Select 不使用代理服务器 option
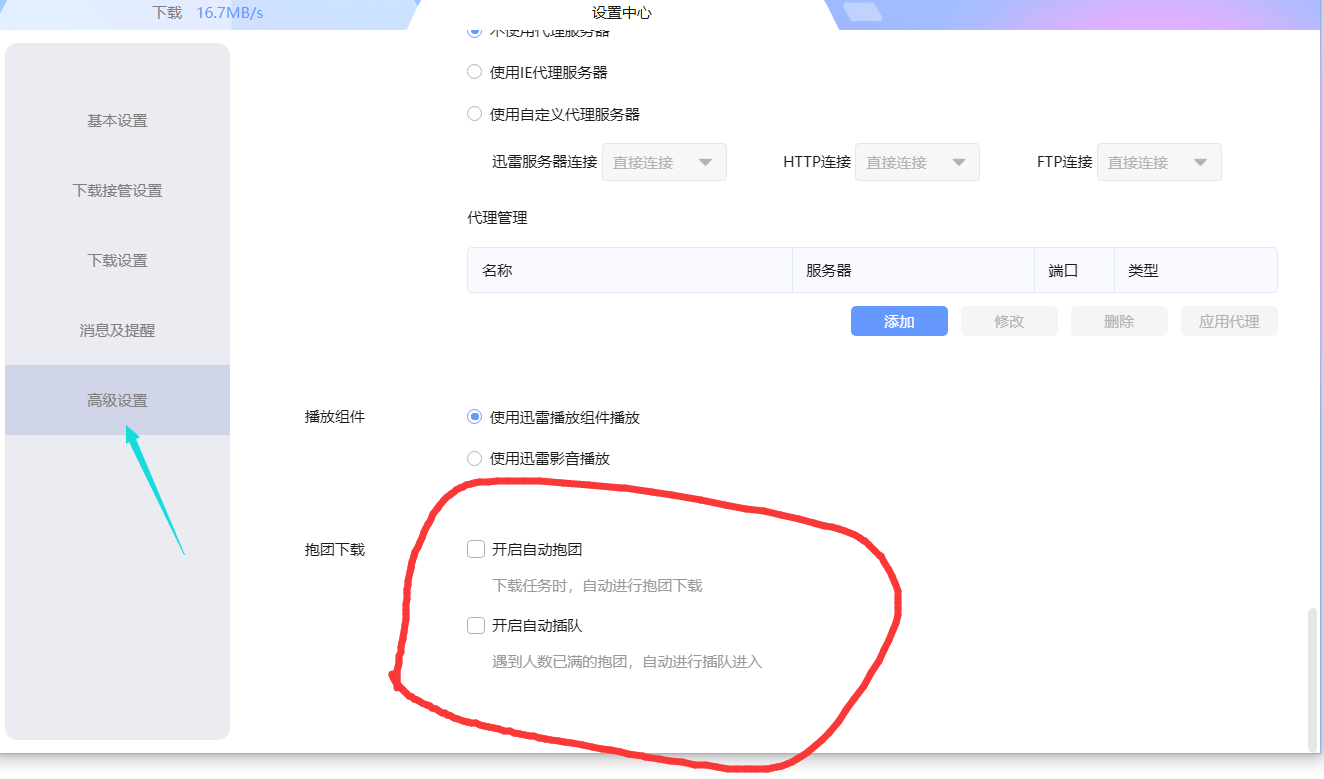This screenshot has width=1324, height=779. click(x=474, y=30)
